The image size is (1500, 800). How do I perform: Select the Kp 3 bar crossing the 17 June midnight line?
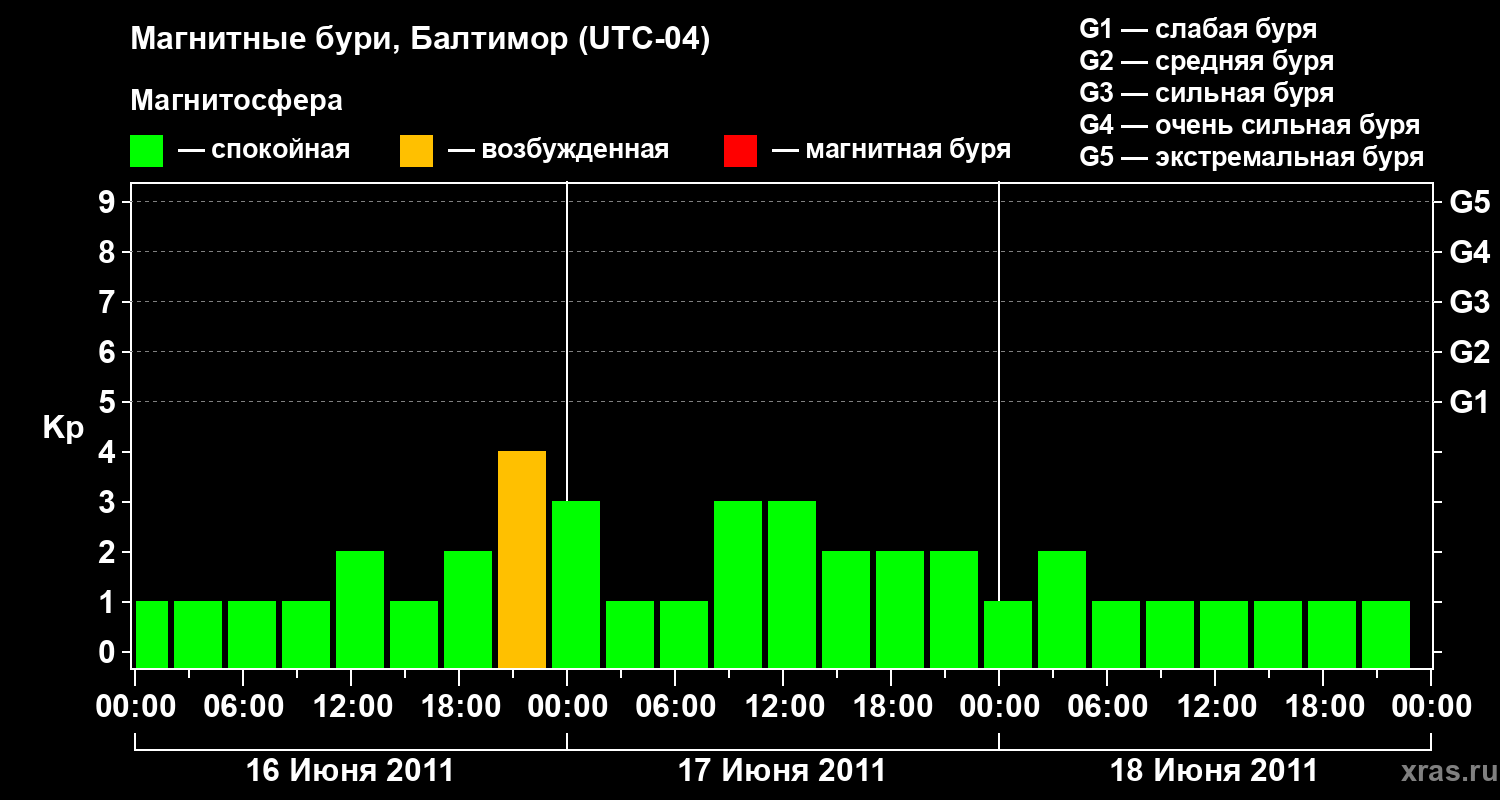[x=576, y=585]
